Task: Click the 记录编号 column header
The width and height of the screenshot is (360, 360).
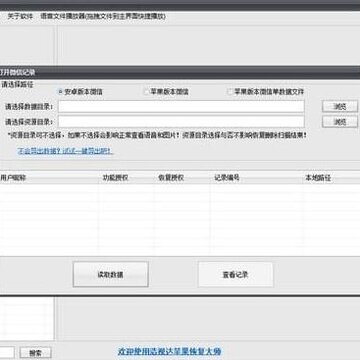Action: coord(257,178)
